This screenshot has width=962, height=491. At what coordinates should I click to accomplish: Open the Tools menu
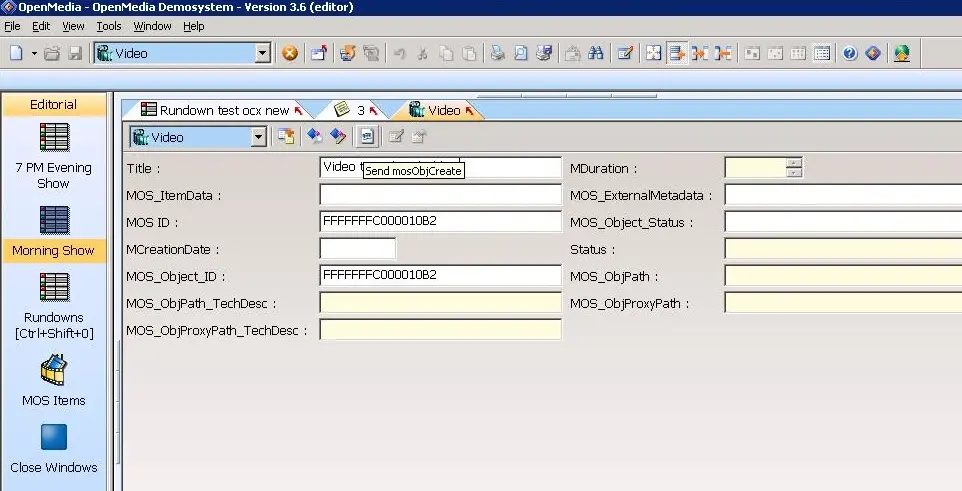point(108,26)
